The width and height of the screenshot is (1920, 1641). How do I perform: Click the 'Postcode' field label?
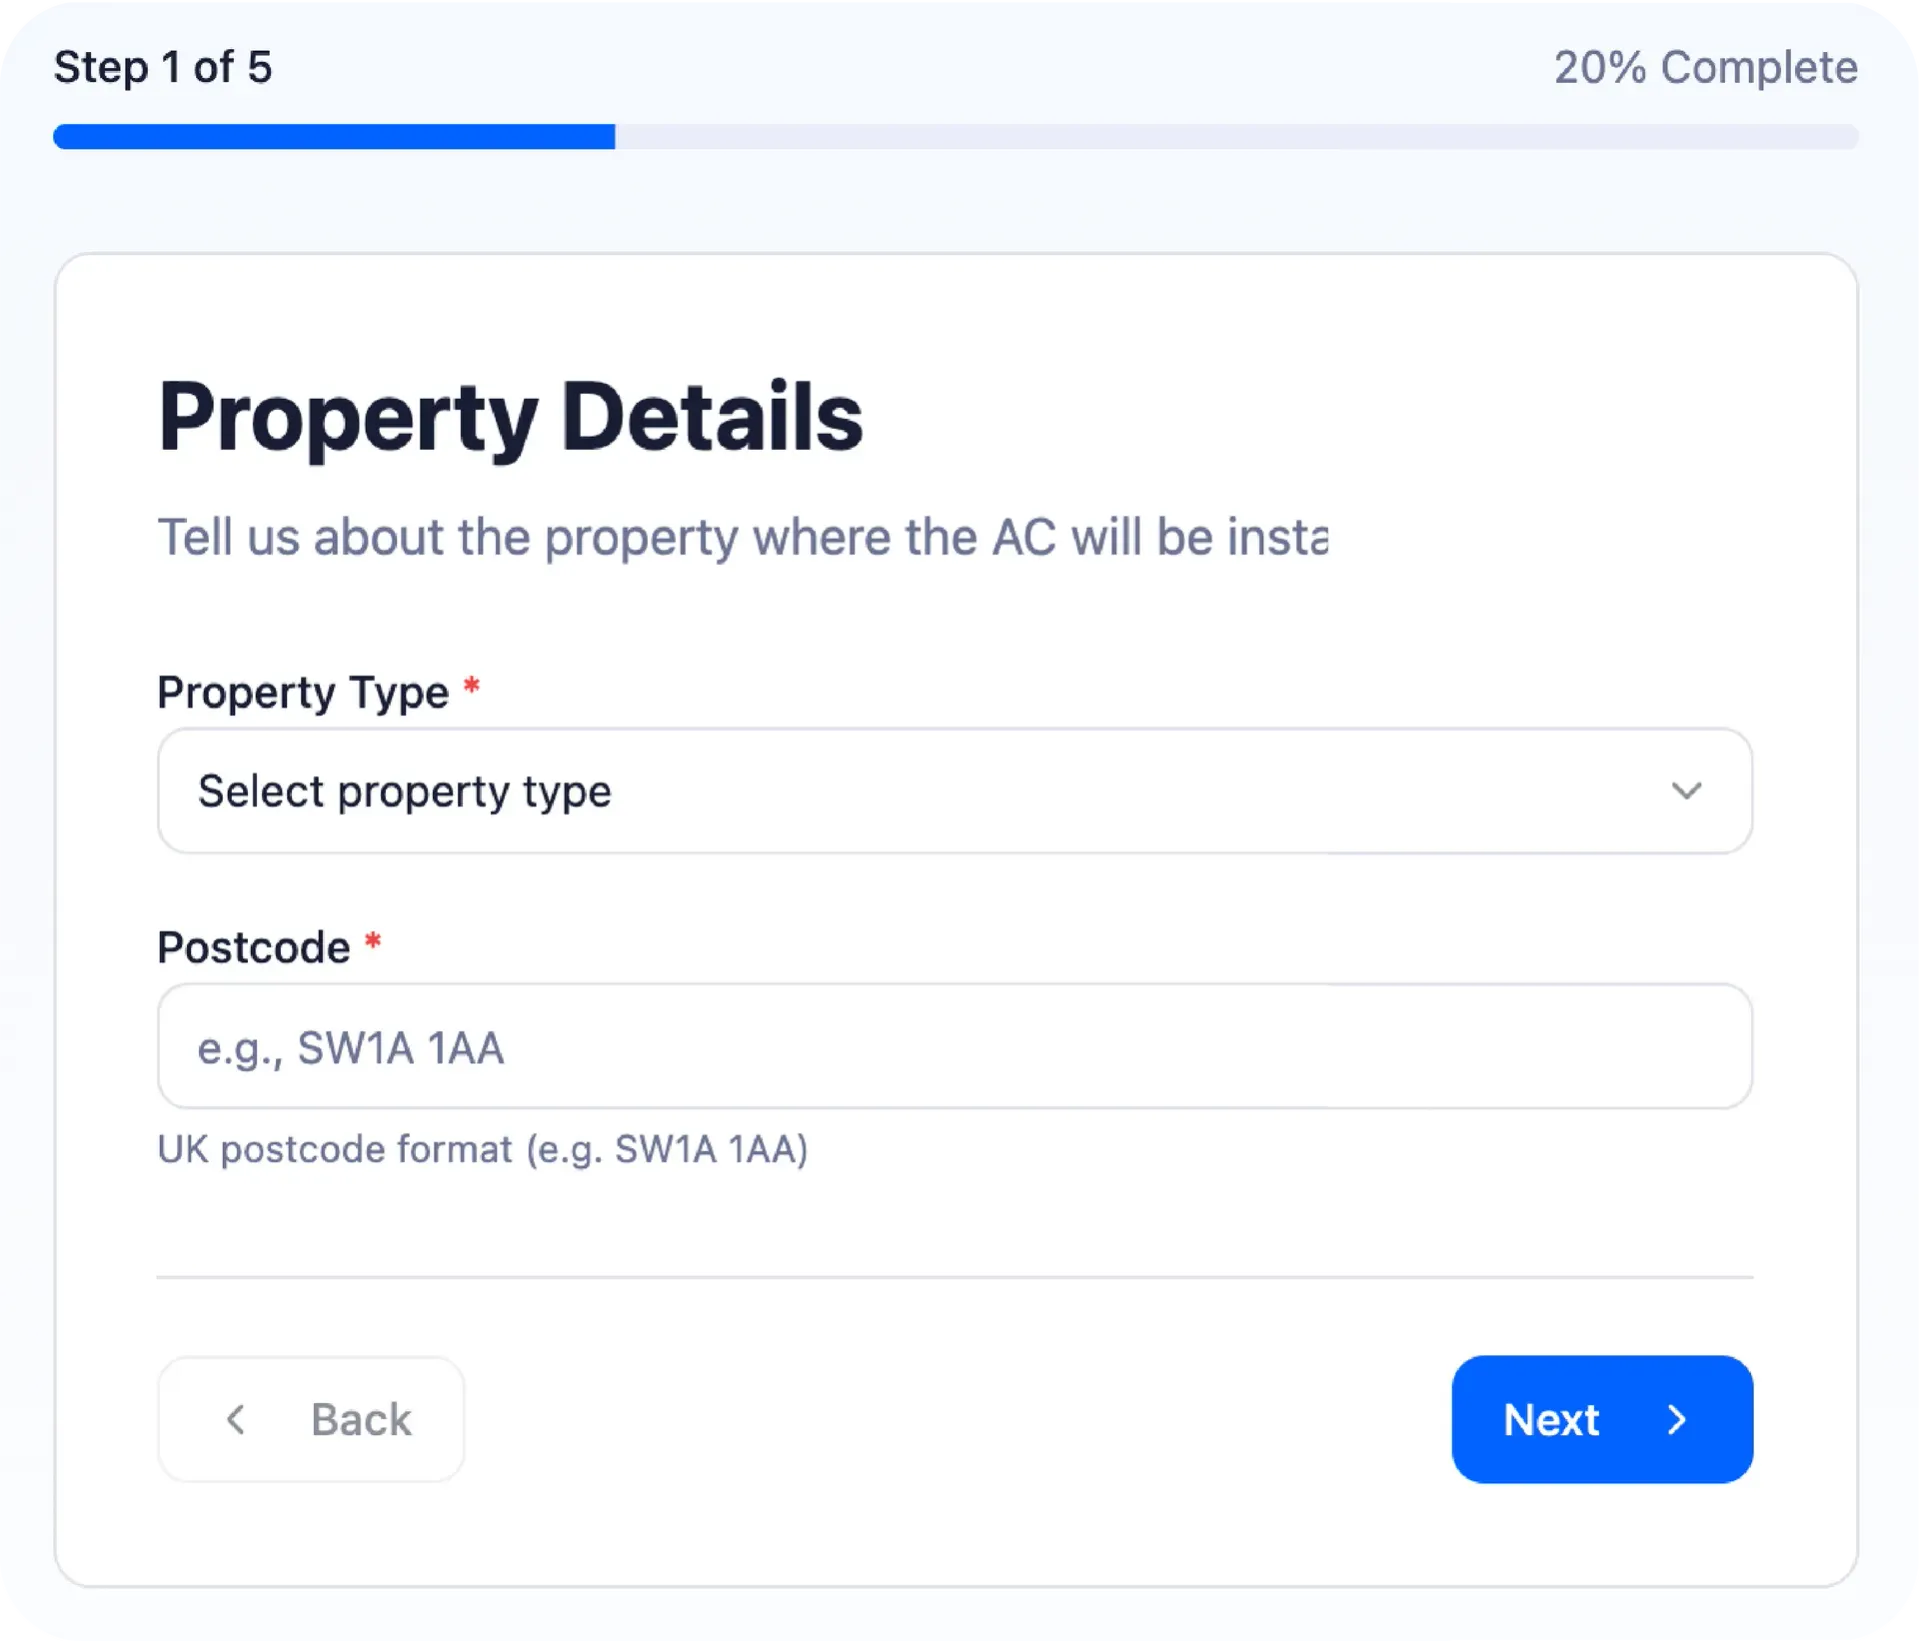254,947
